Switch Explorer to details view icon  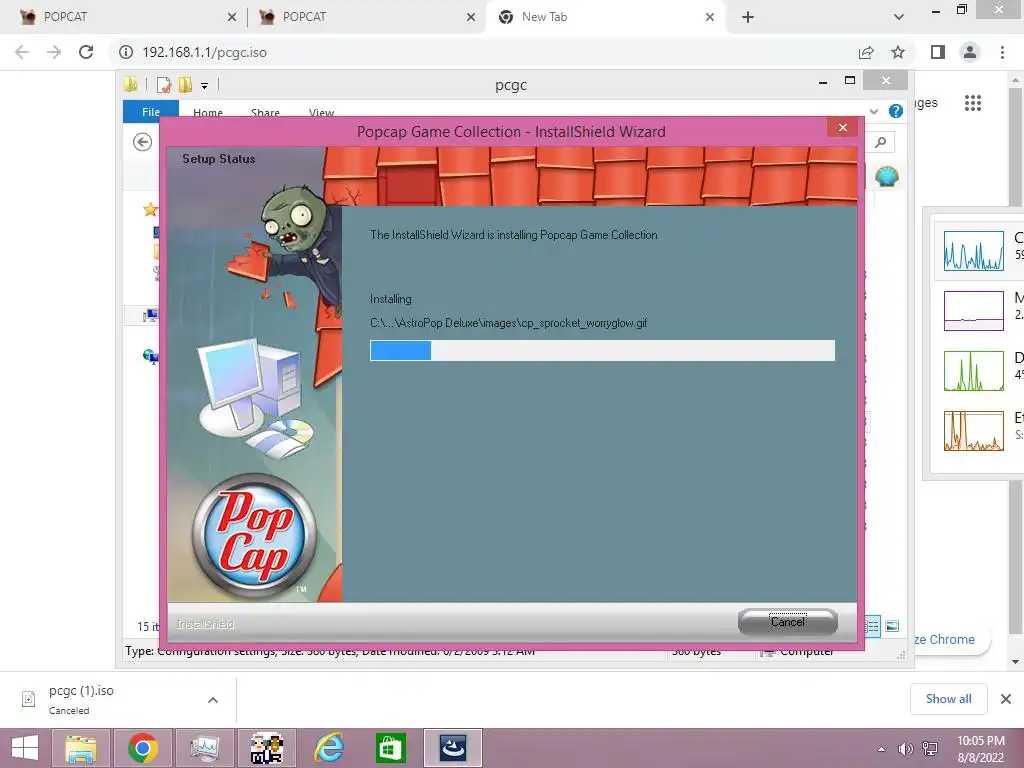tap(872, 626)
